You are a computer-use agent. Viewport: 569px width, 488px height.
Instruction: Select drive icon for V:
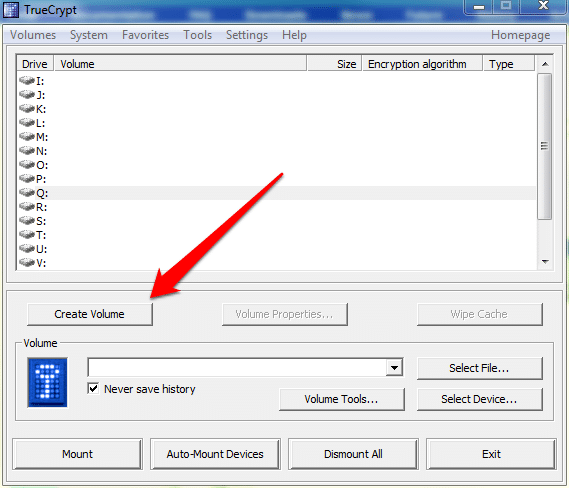[x=27, y=262]
